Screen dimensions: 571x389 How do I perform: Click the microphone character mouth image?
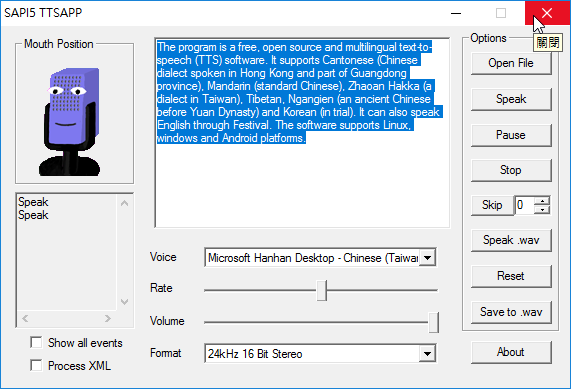(69, 121)
